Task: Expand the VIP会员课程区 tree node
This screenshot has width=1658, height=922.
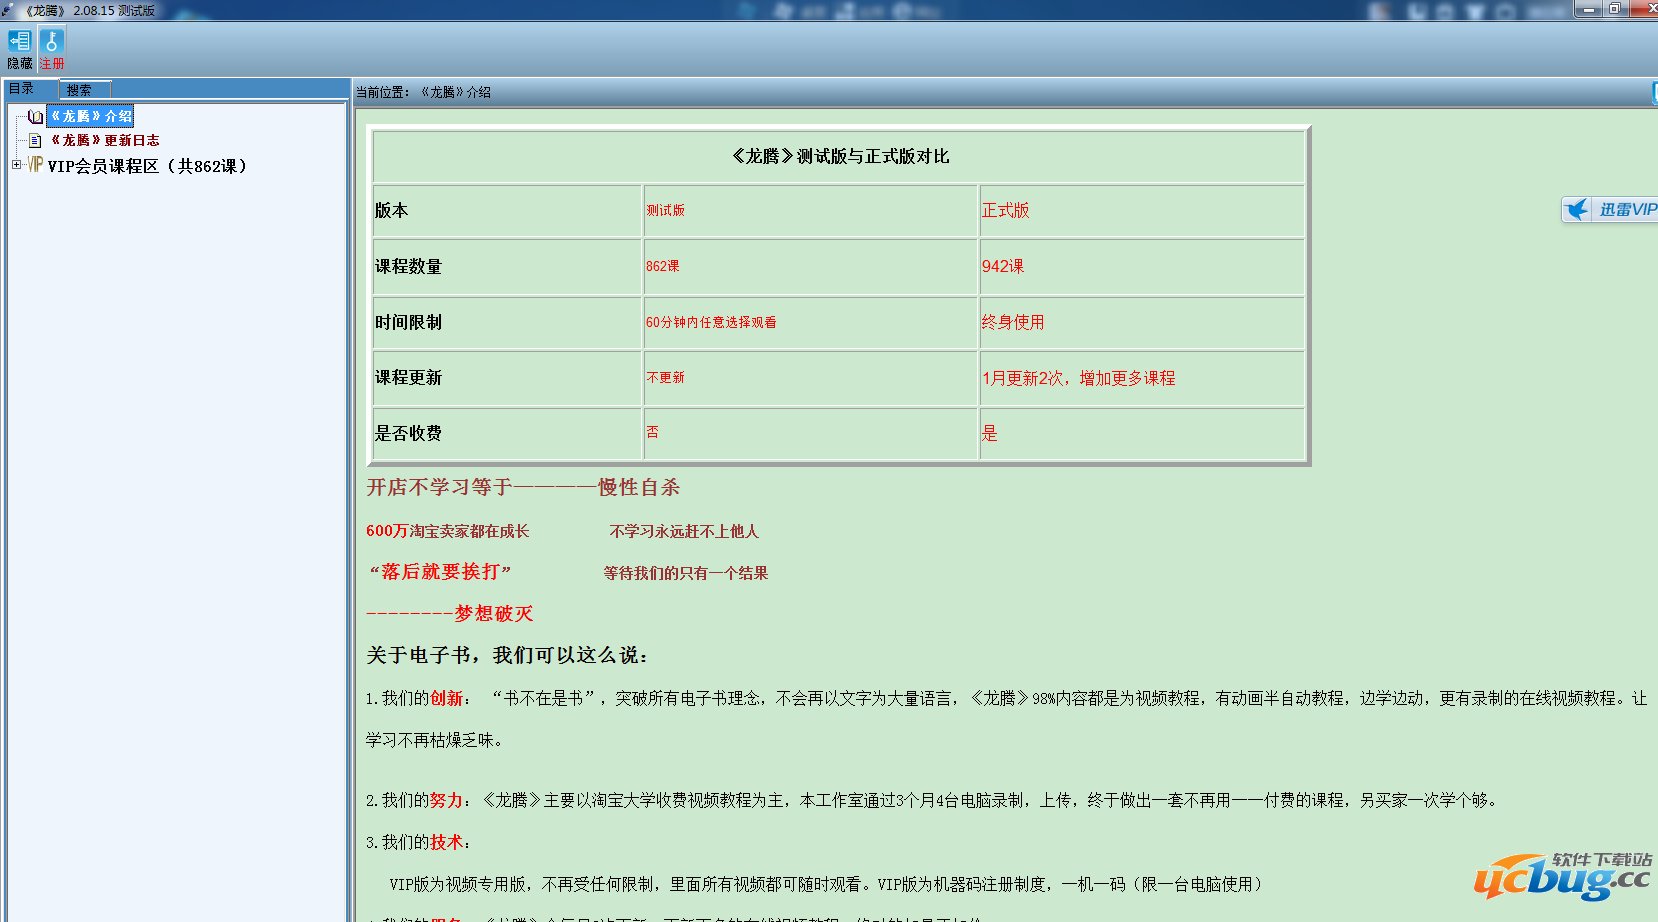Action: (16, 165)
